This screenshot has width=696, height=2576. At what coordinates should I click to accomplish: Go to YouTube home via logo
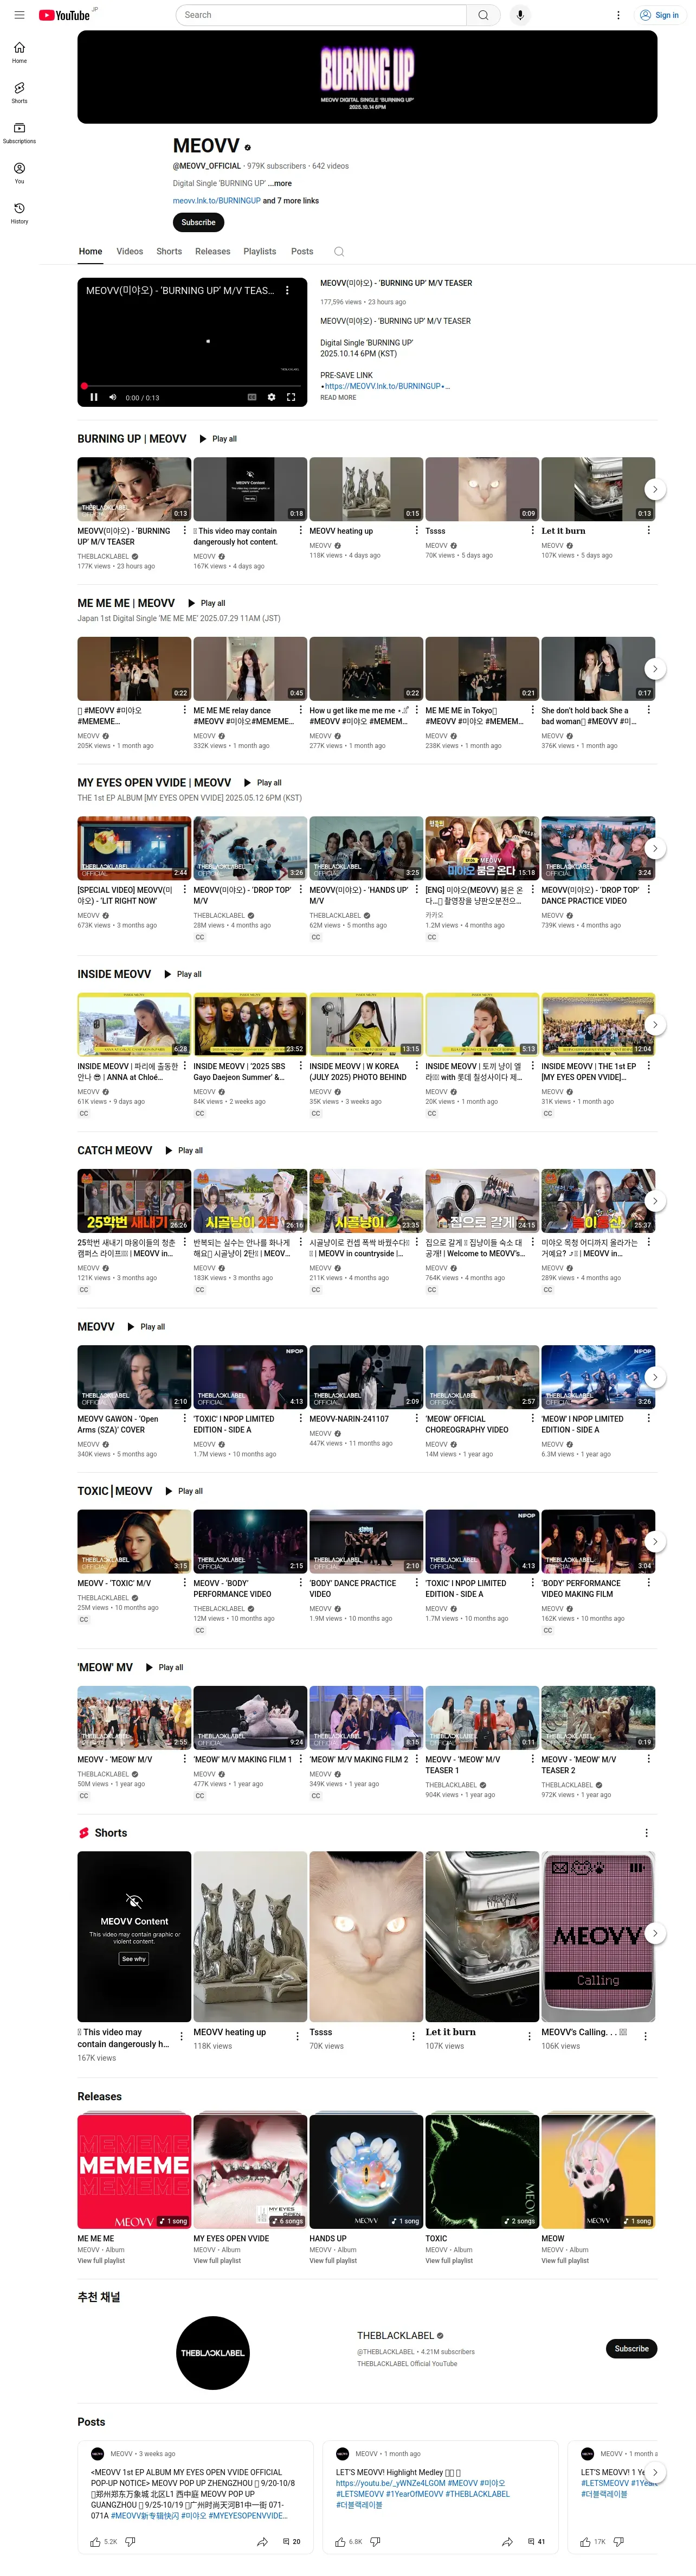[65, 15]
